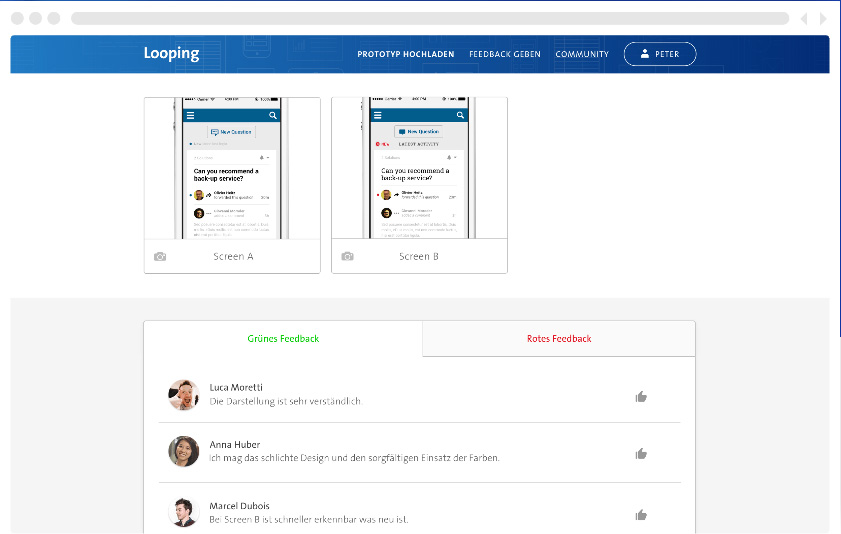Select the Screen A label
The image size is (841, 534).
point(233,256)
